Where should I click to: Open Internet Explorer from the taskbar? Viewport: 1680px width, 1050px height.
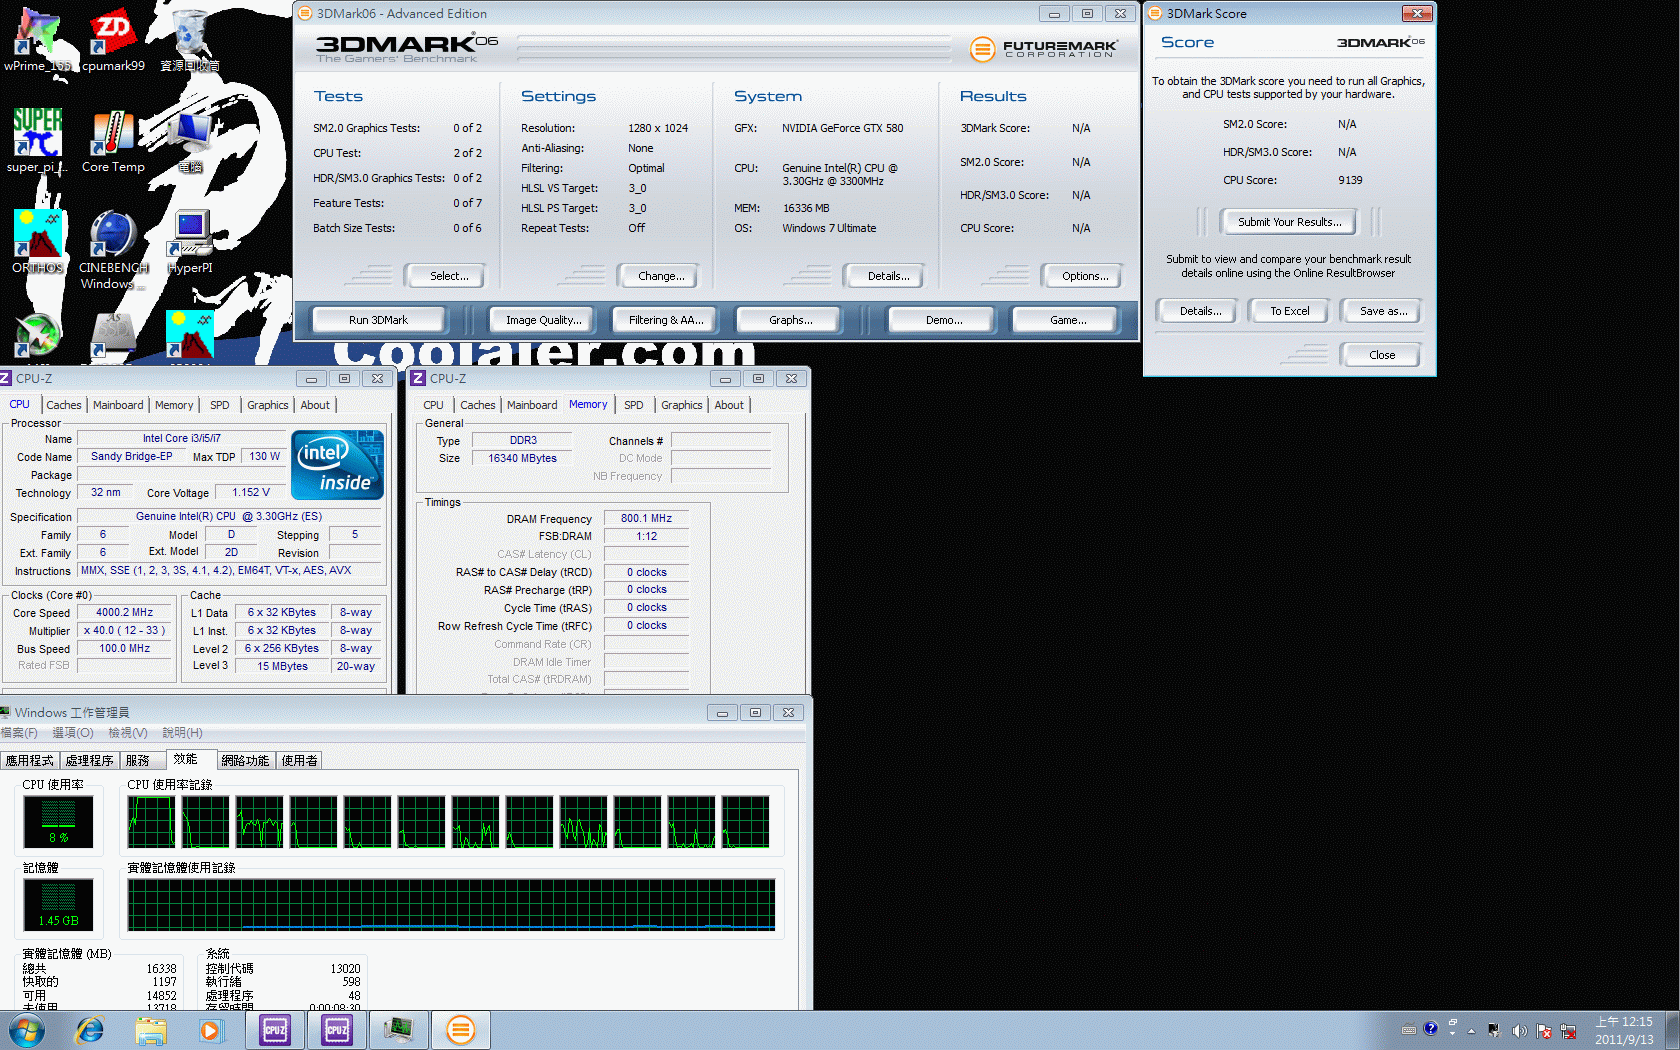coord(90,1030)
